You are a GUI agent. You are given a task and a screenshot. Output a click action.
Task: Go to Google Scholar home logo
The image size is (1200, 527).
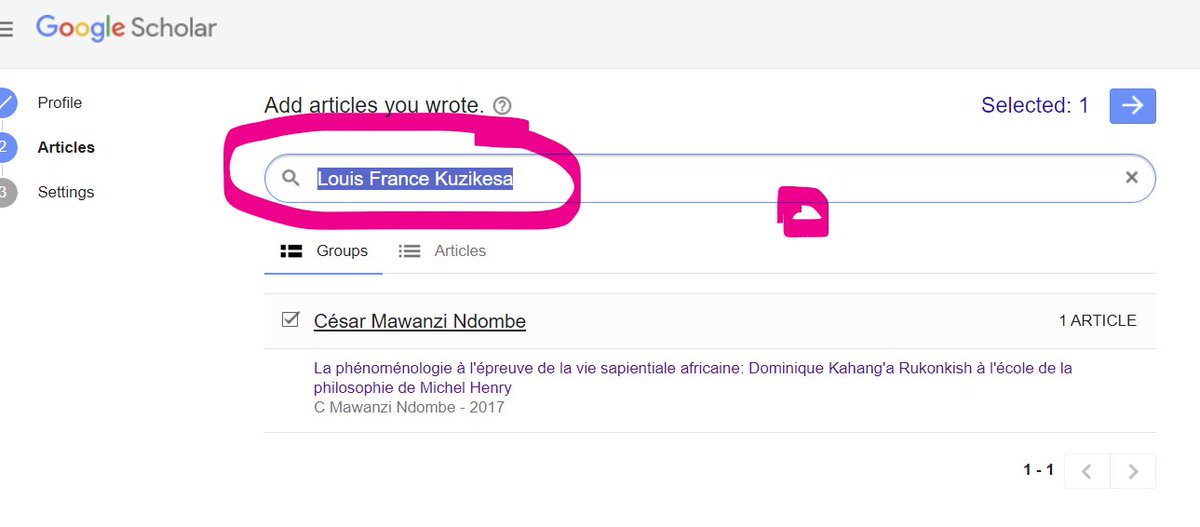[x=126, y=28]
